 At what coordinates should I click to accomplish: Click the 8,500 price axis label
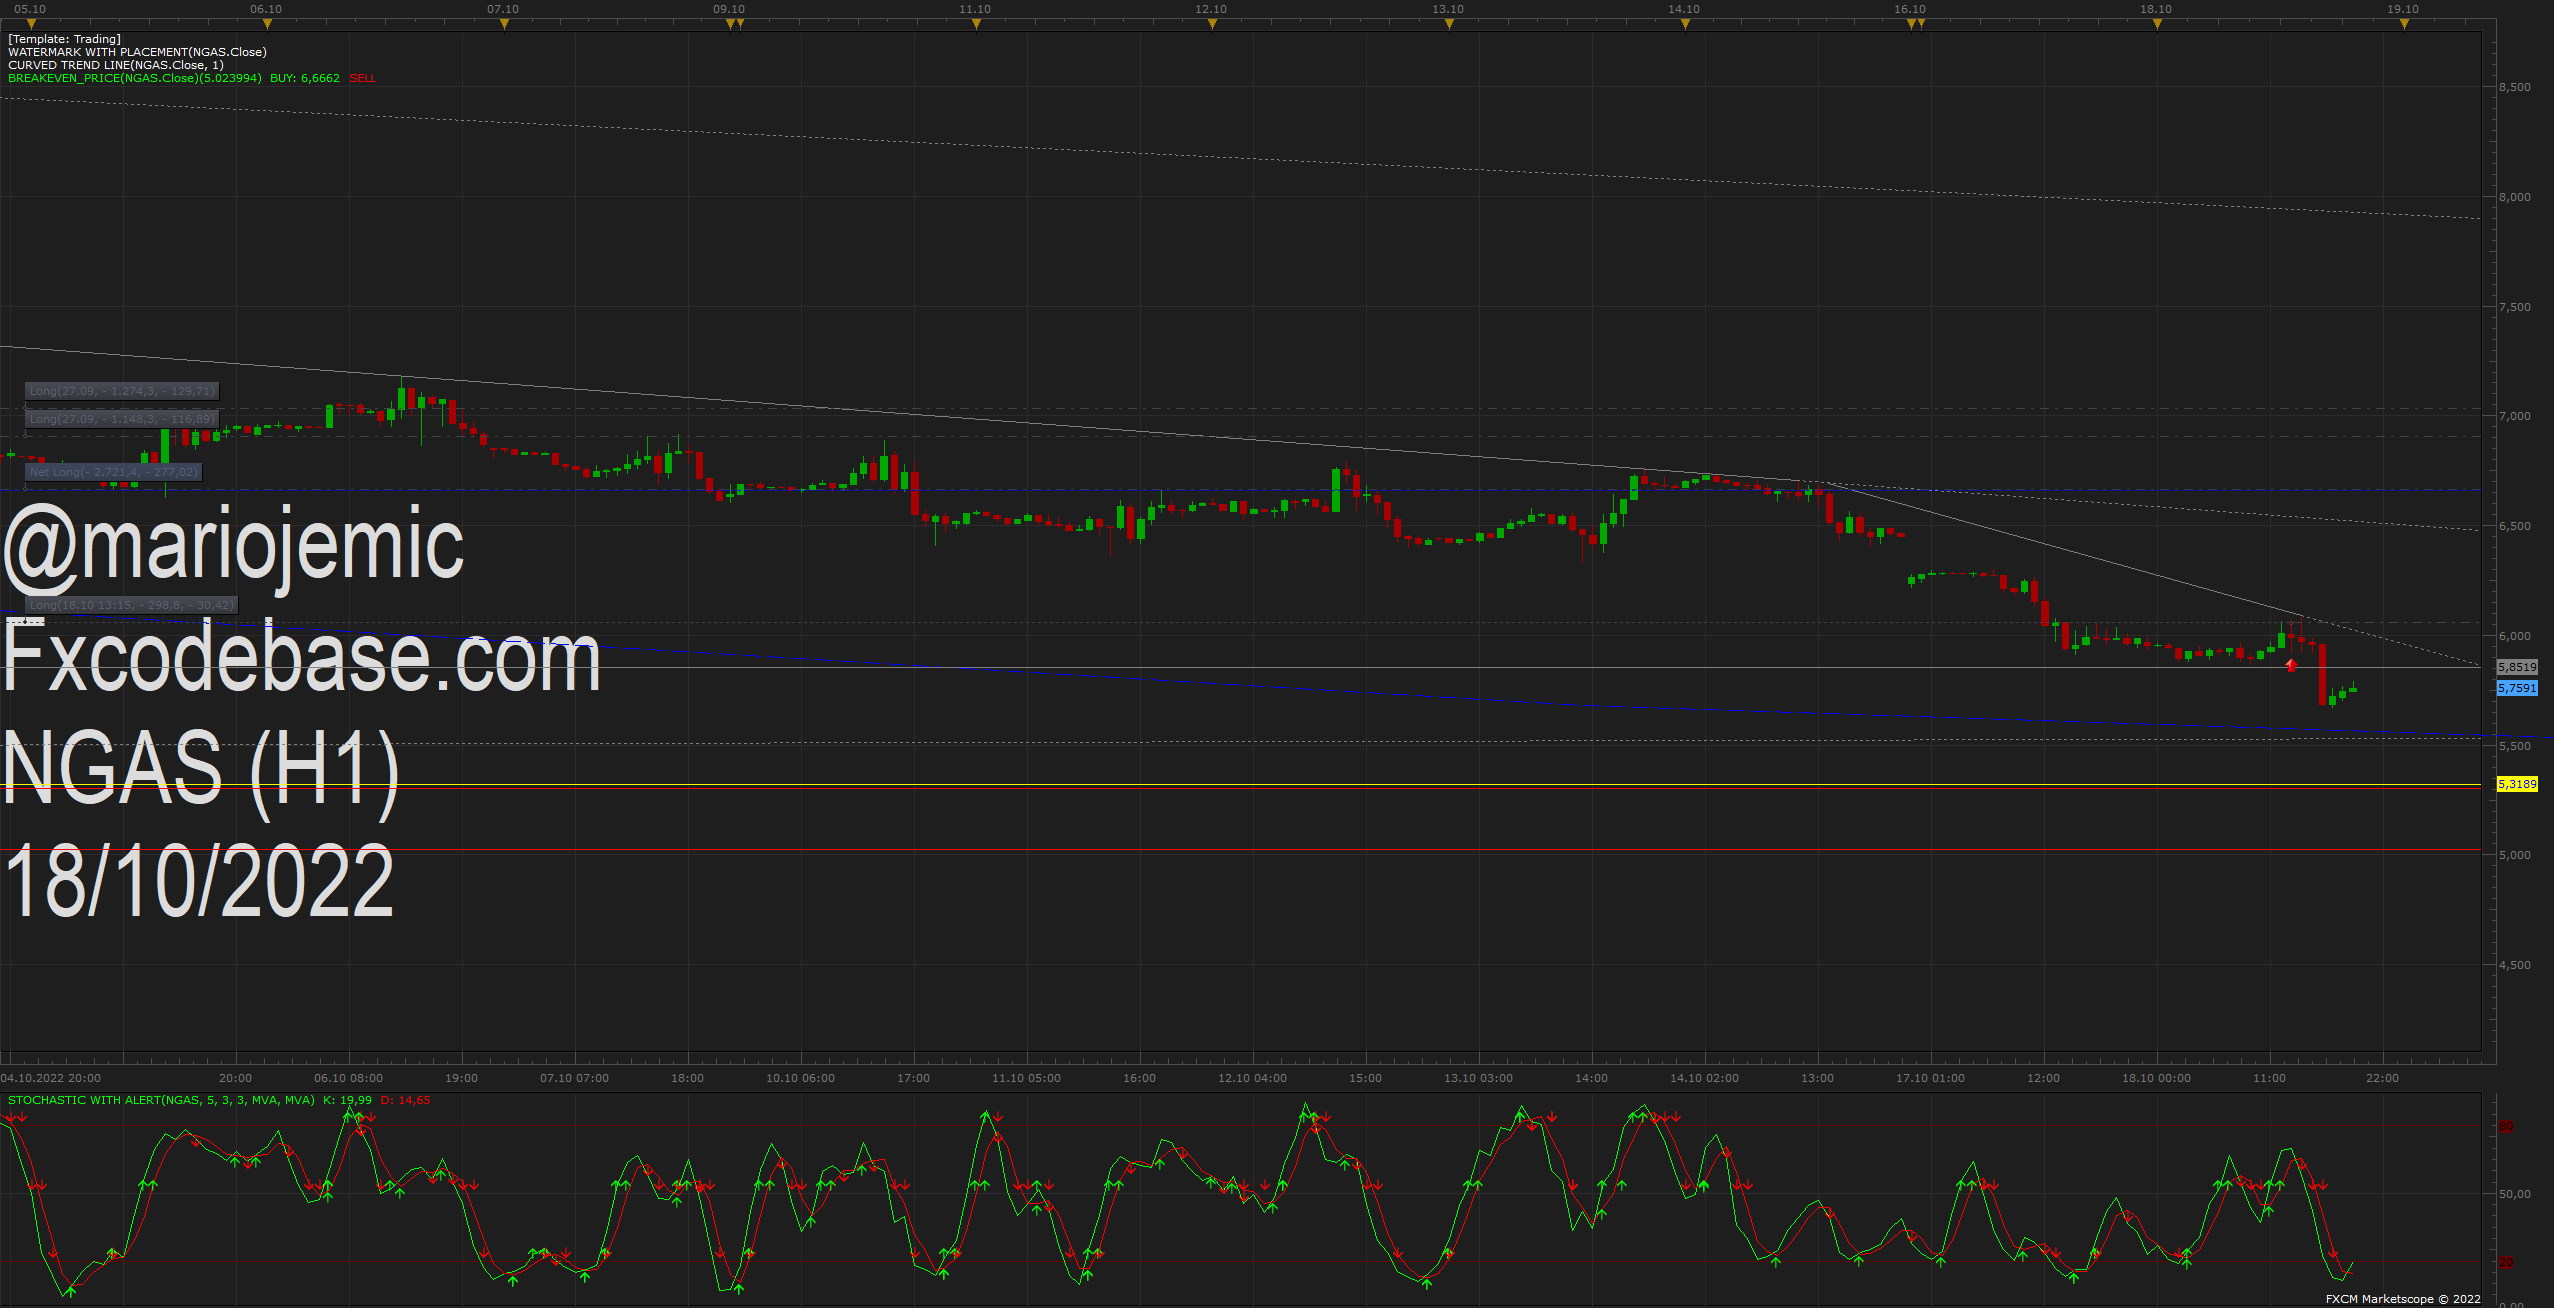2515,87
